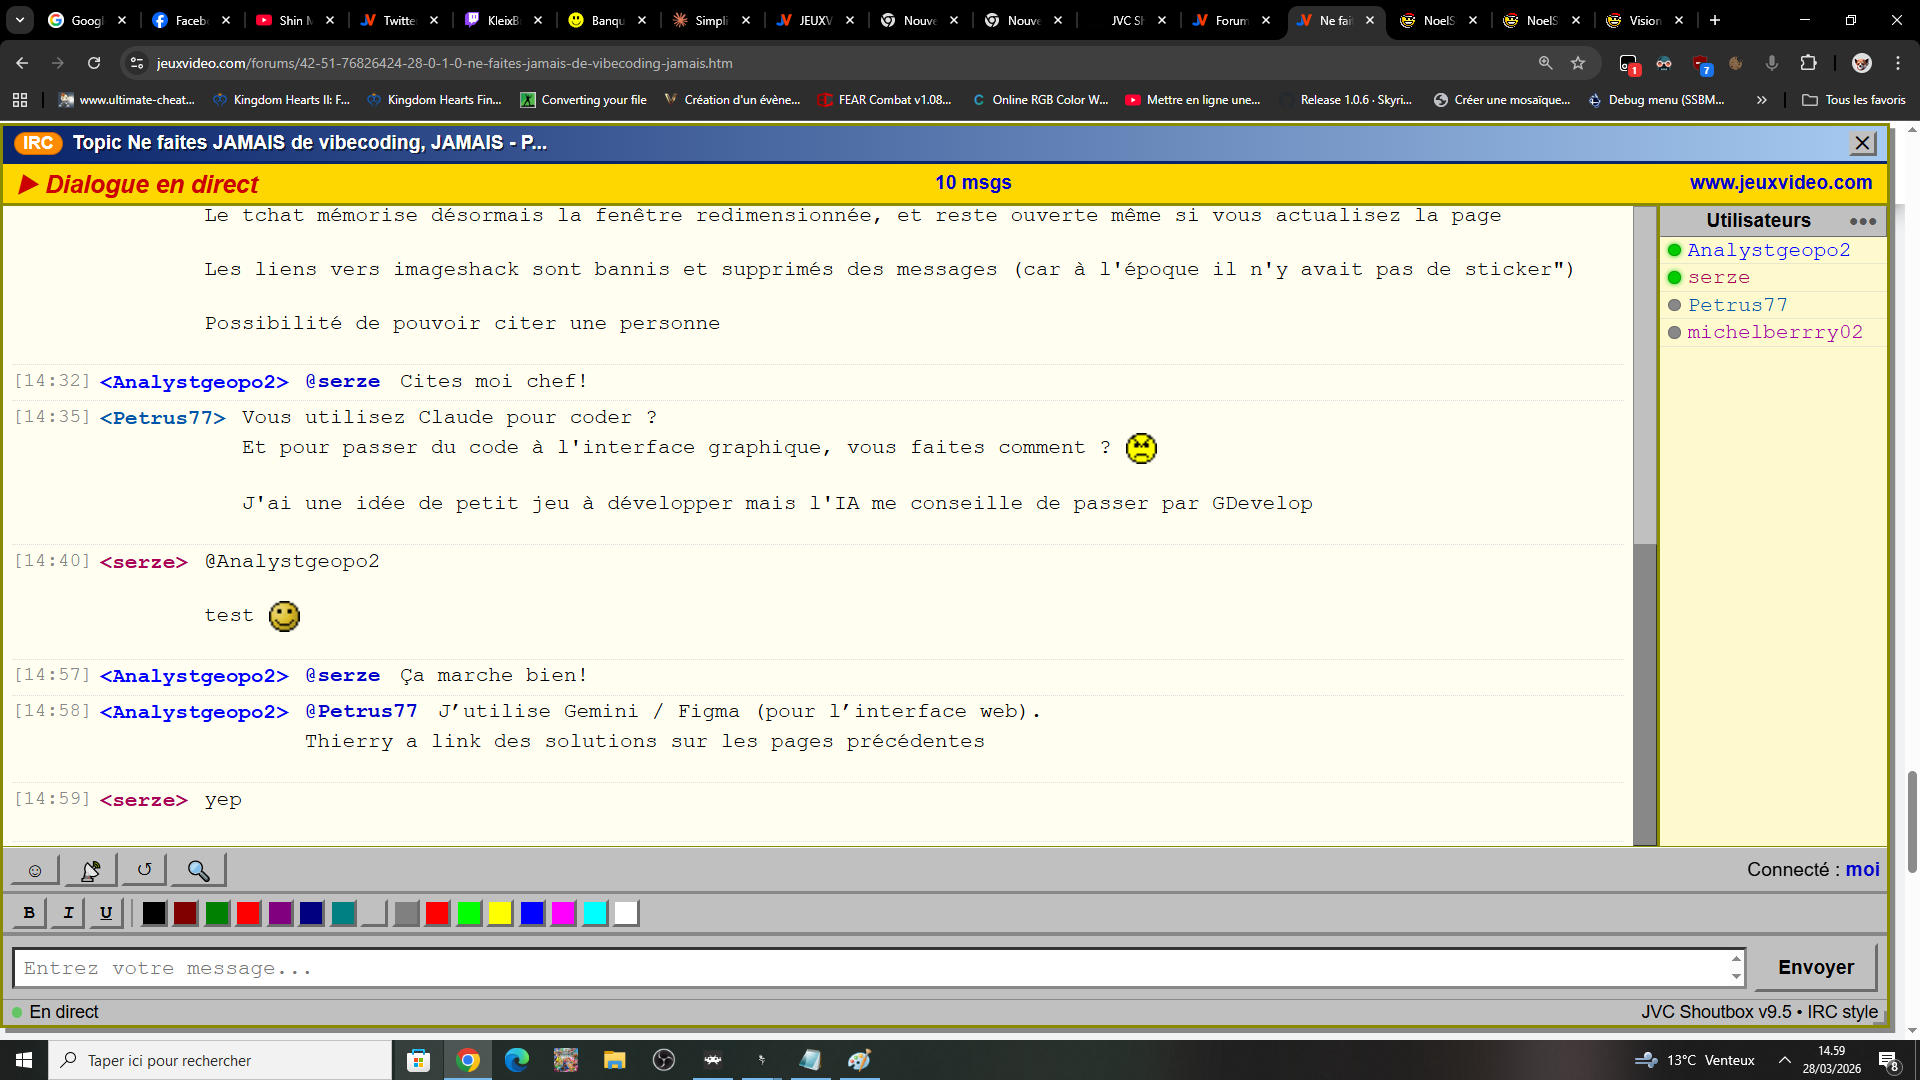Pick the yellow text color swatch

click(500, 913)
